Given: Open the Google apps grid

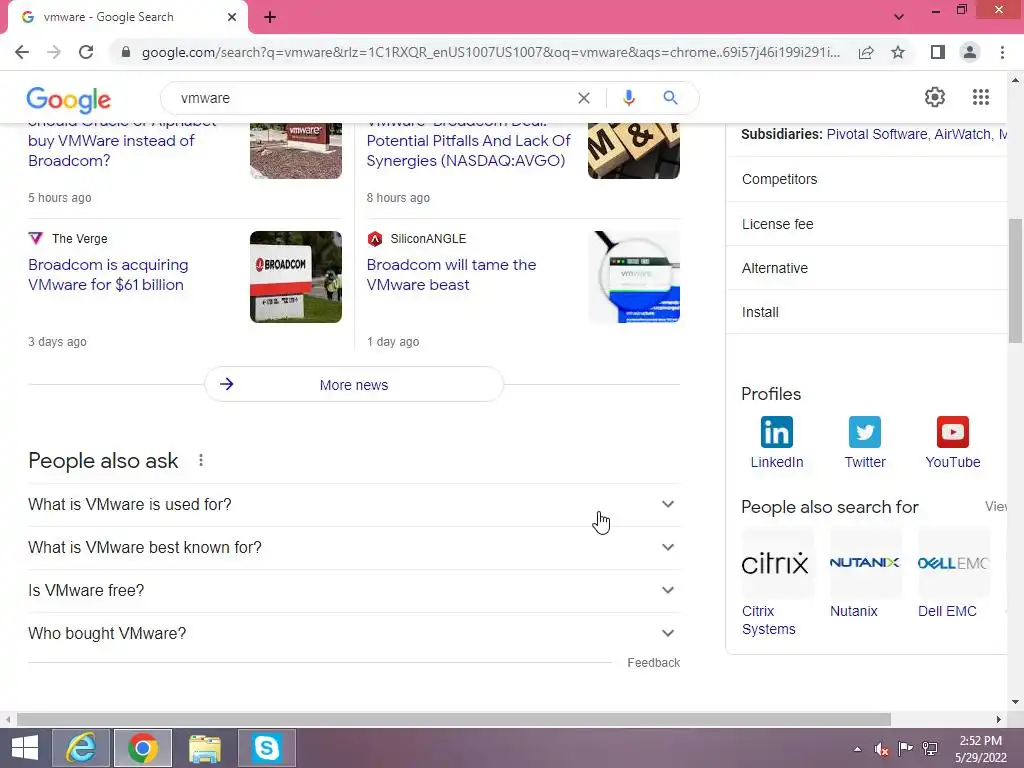Looking at the screenshot, I should click(x=980, y=97).
